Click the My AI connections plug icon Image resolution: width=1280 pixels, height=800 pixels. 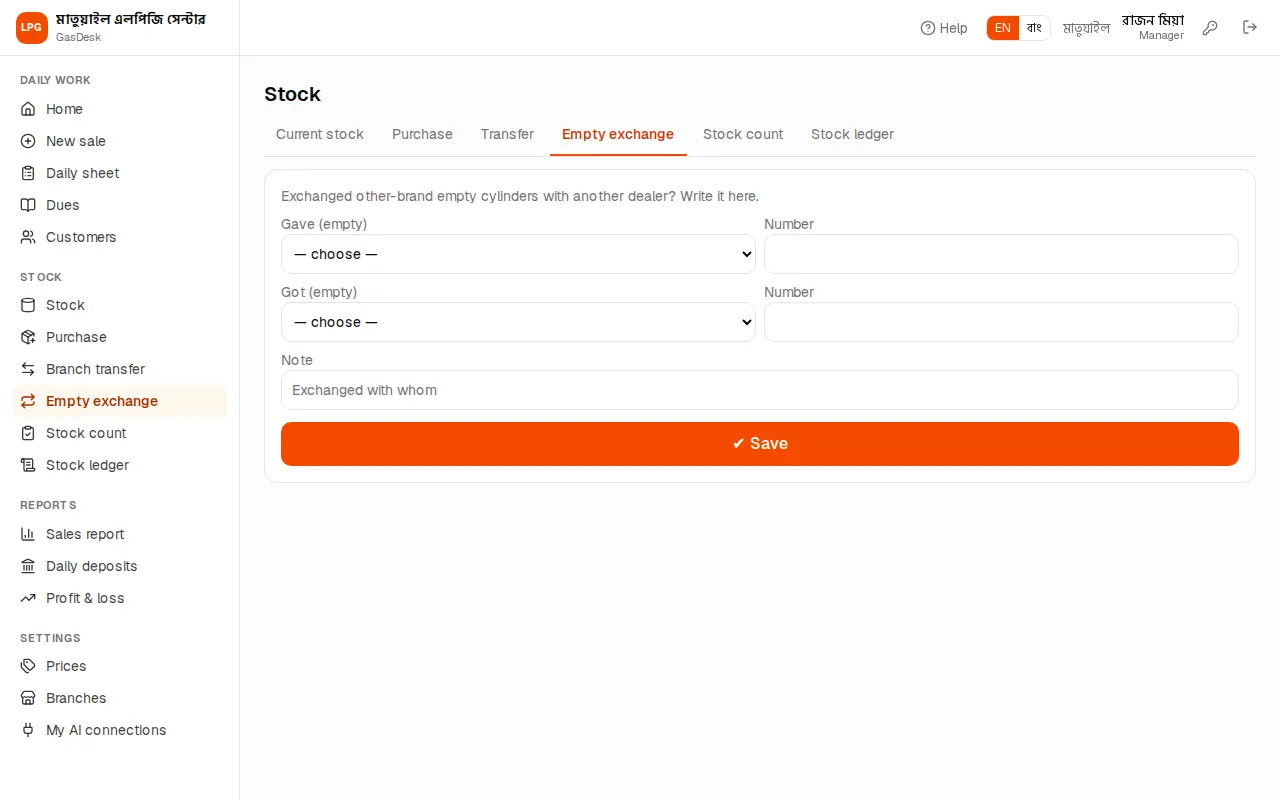point(28,730)
